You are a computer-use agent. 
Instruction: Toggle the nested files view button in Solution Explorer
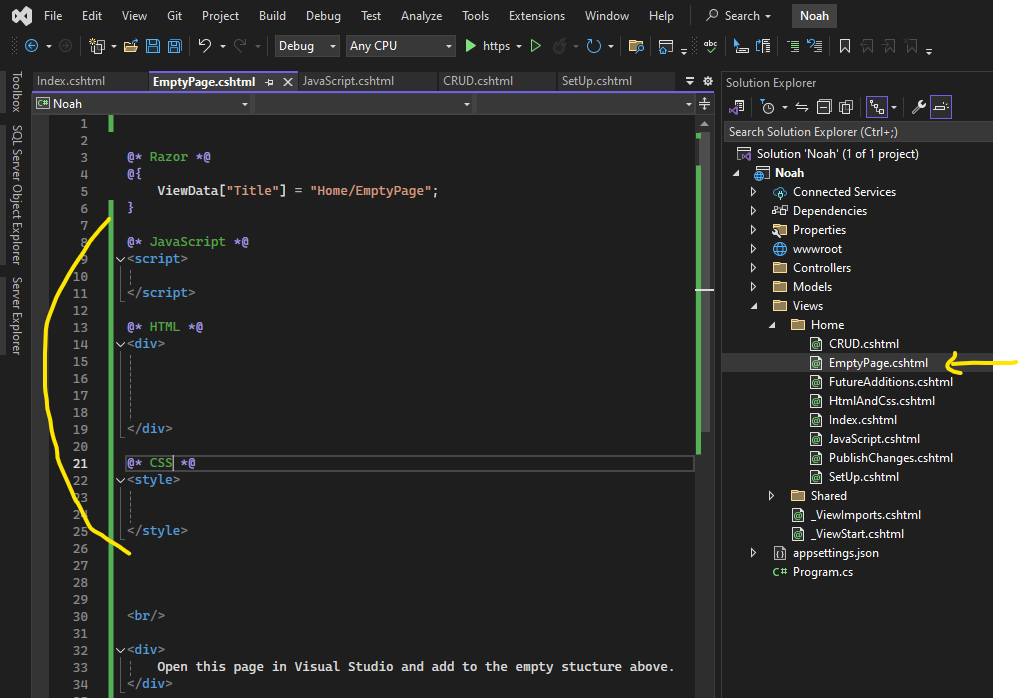click(877, 107)
